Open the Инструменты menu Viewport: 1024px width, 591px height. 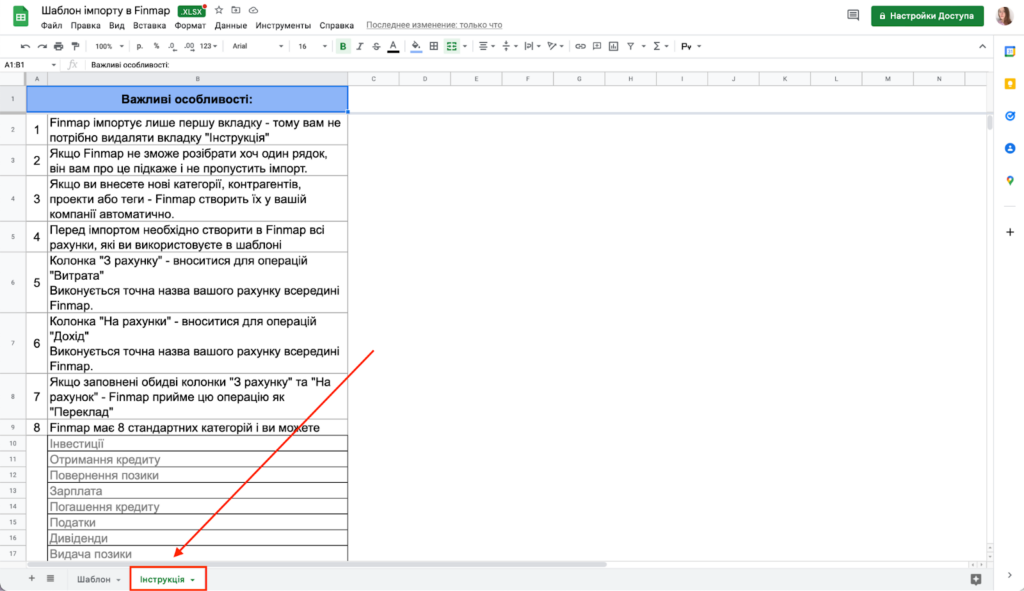pos(283,25)
